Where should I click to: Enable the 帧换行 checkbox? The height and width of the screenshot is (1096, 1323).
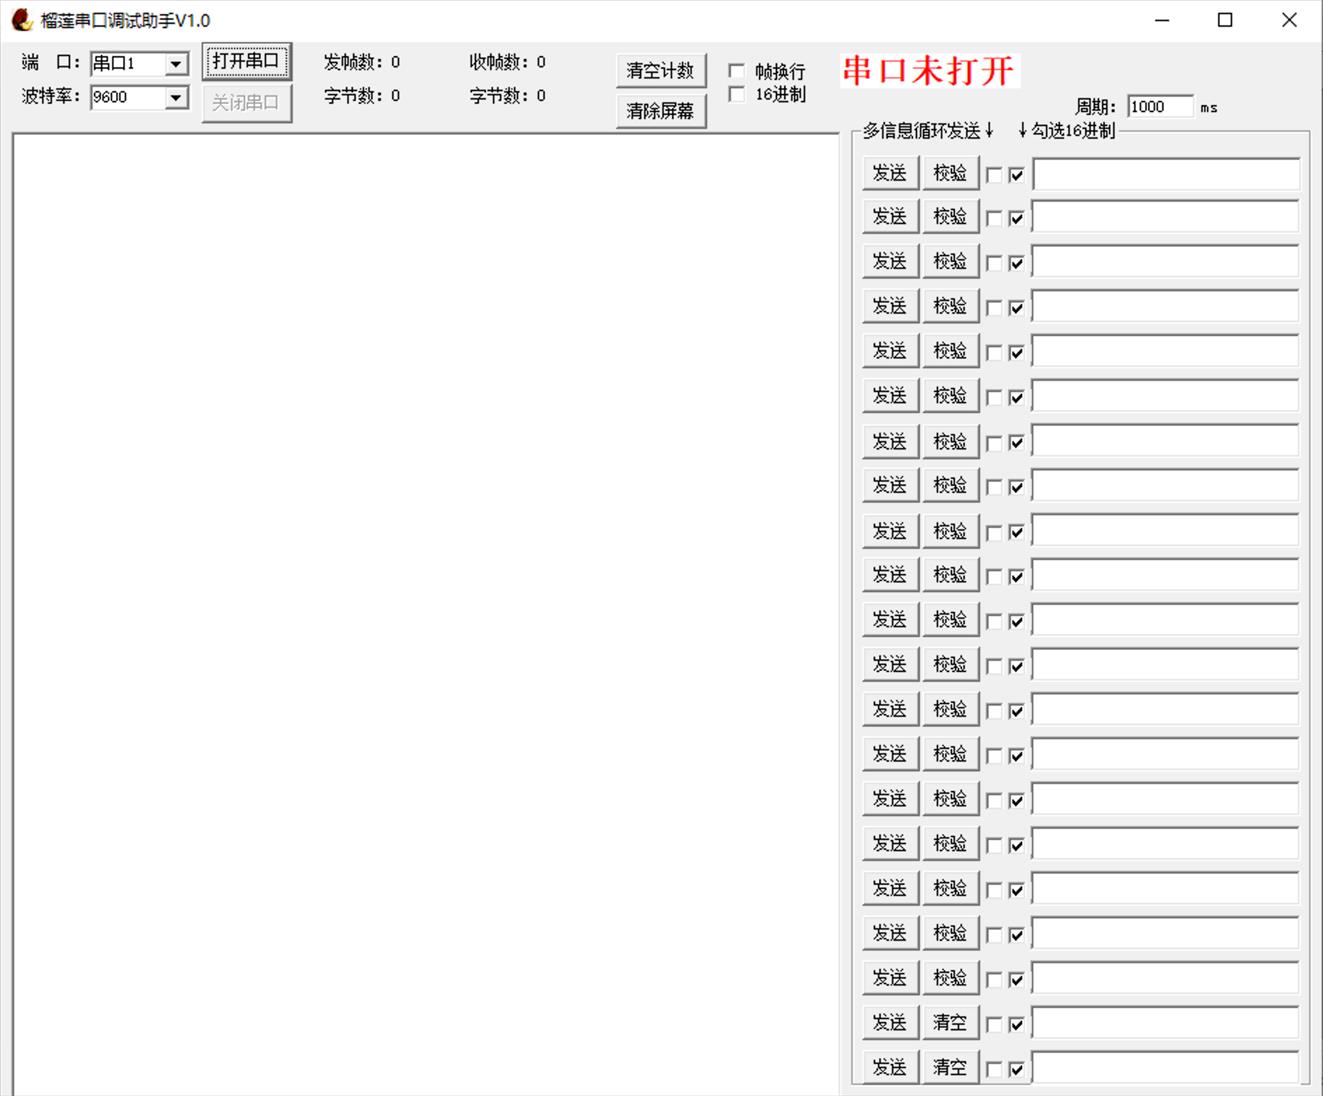(737, 71)
